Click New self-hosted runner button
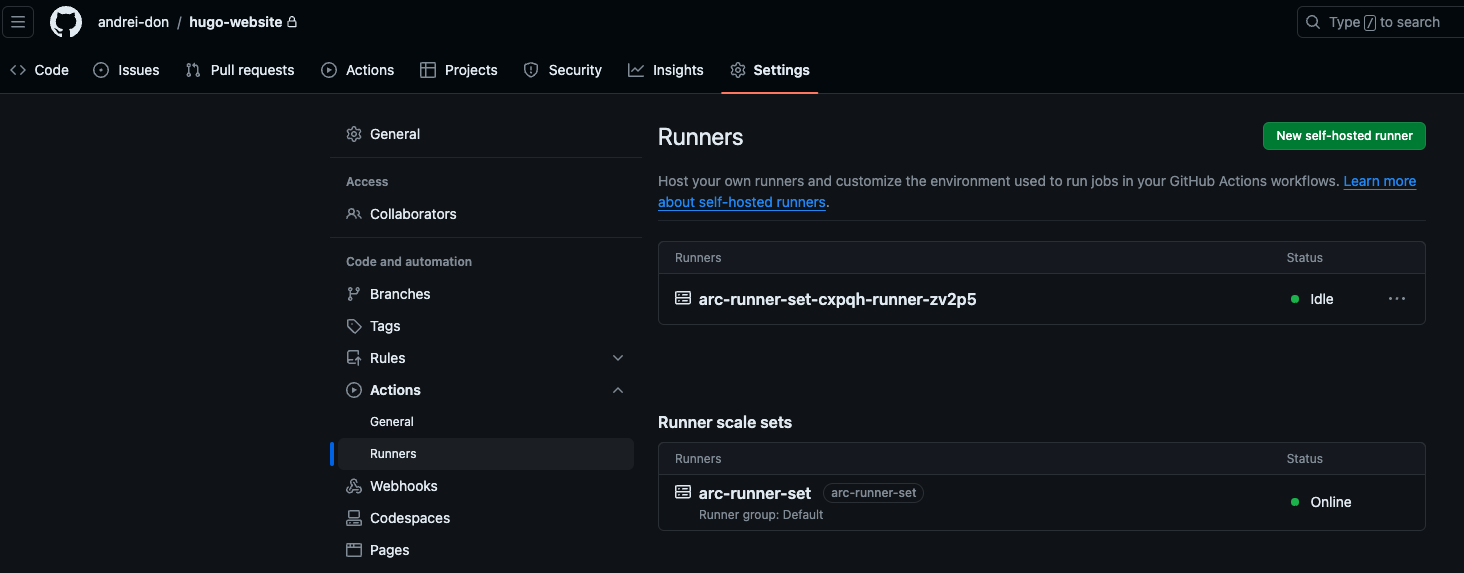Screen dimensions: 1464x573 click(x=1344, y=136)
